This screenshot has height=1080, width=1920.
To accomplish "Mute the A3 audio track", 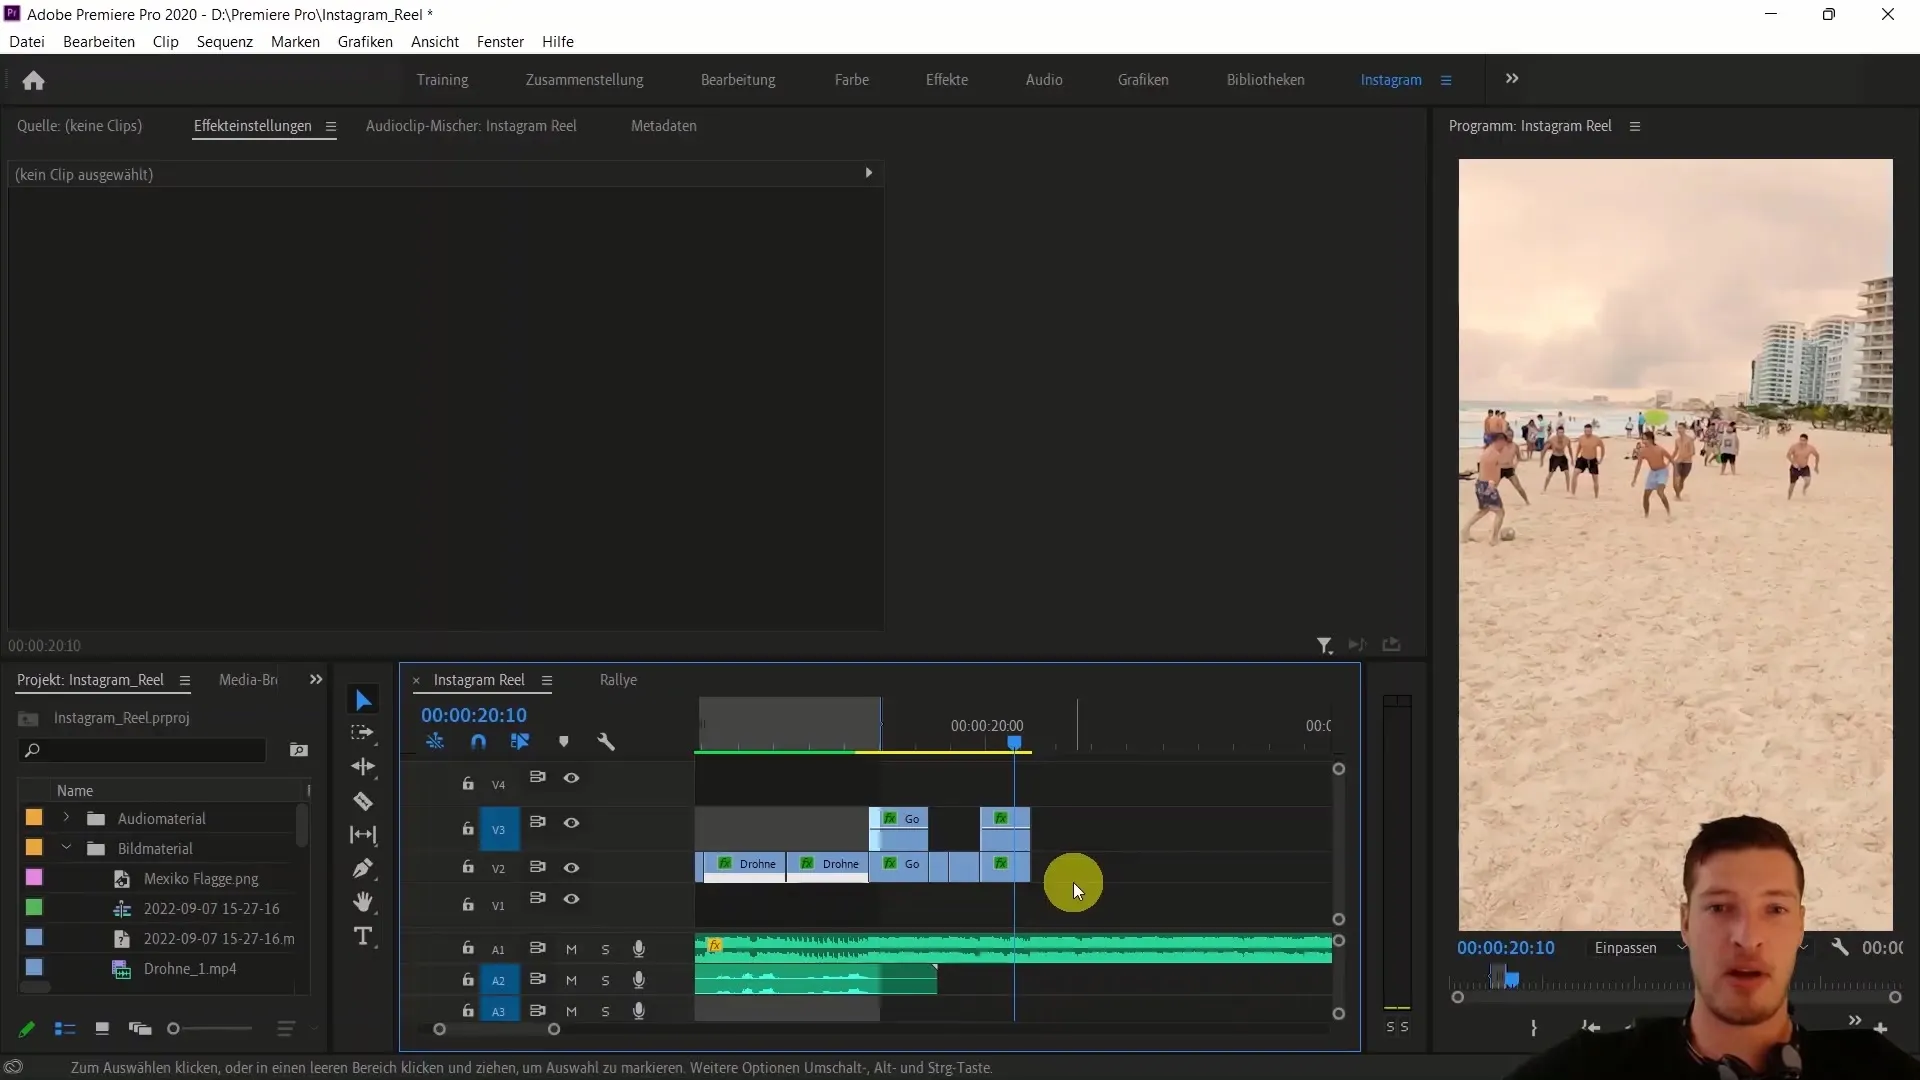I will (571, 1012).
